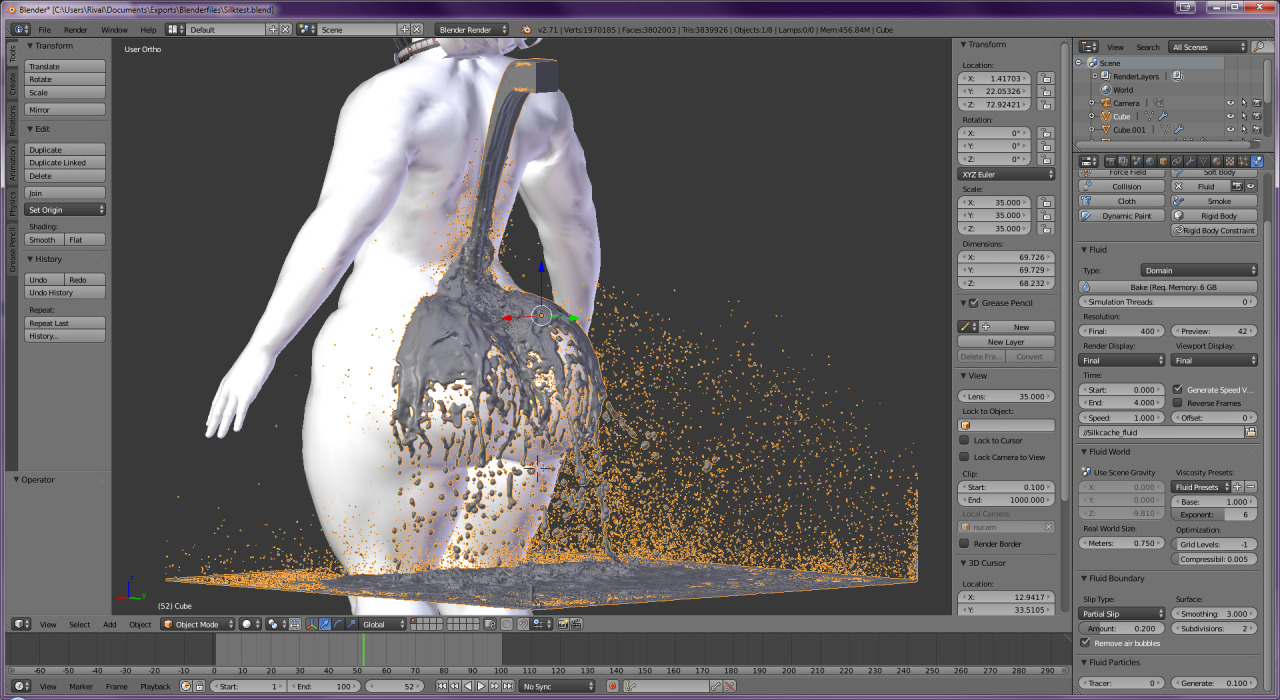This screenshot has width=1280, height=700.
Task: Select the scale manipulator icon
Action: [x=351, y=624]
